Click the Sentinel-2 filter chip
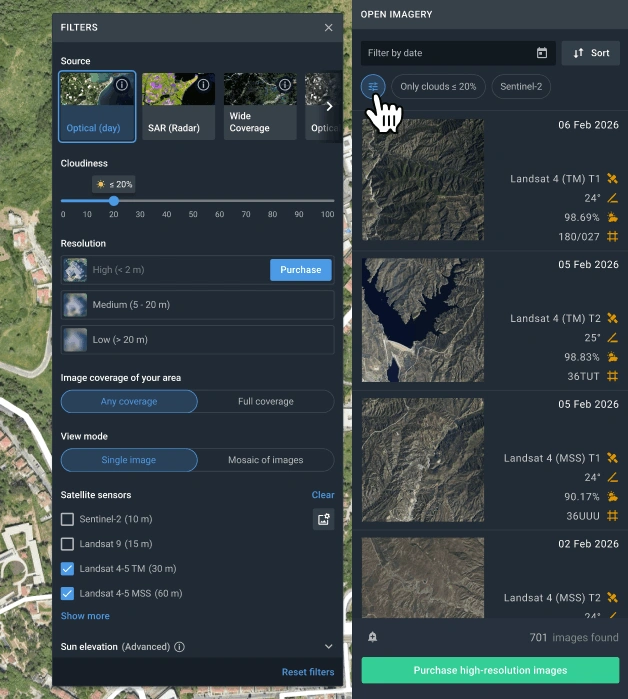Viewport: 628px width, 699px height. tap(521, 86)
